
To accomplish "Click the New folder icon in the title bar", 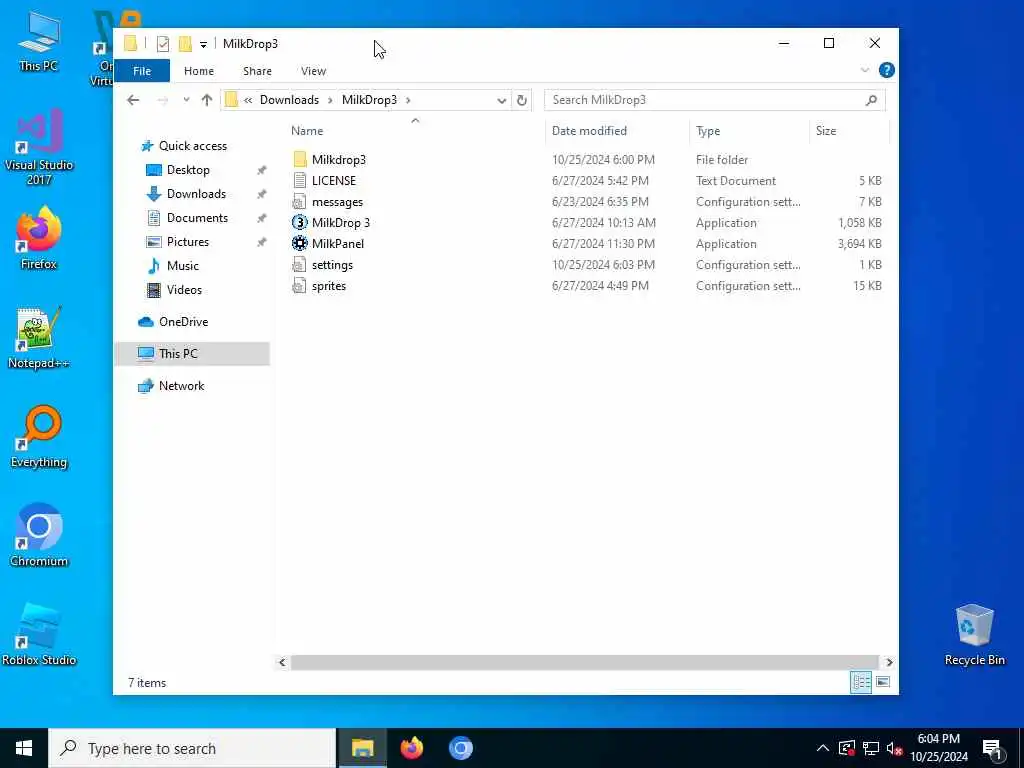I will (185, 44).
